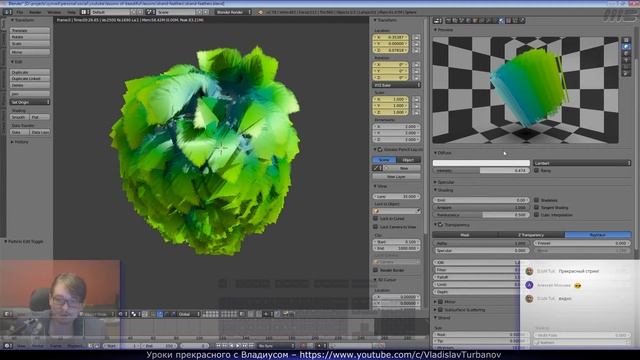Switch to the Render properties tab icon
The image size is (640, 360).
click(x=448, y=20)
